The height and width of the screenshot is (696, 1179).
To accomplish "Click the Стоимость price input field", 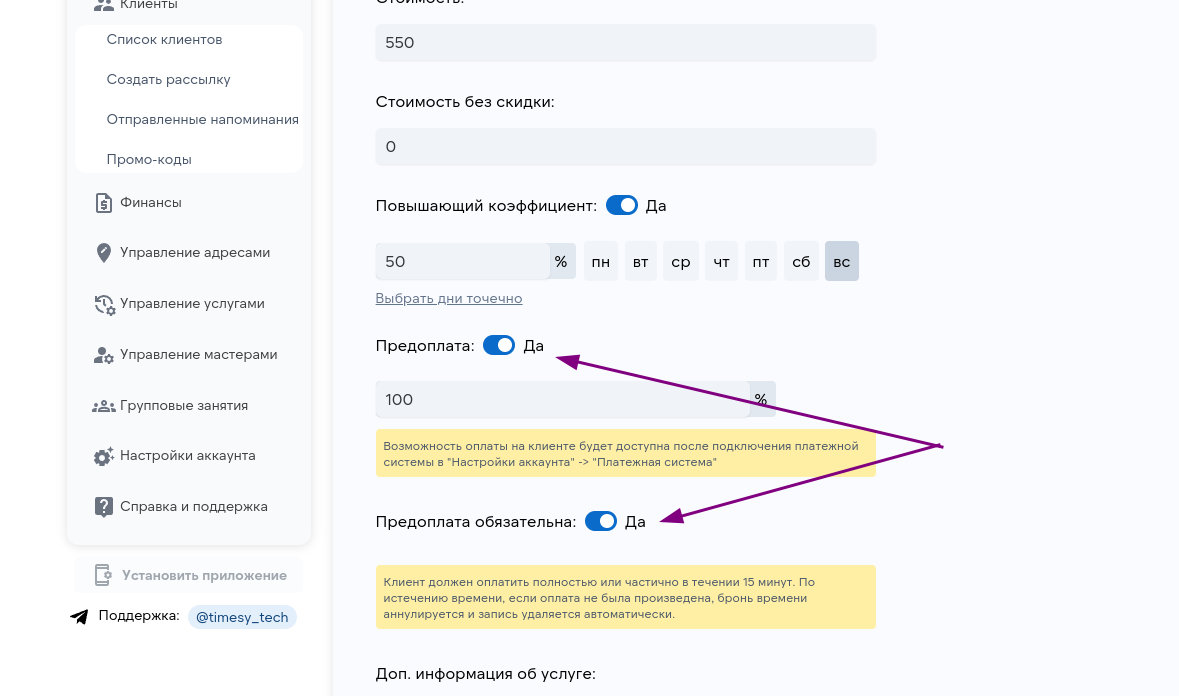I will click(x=625, y=42).
